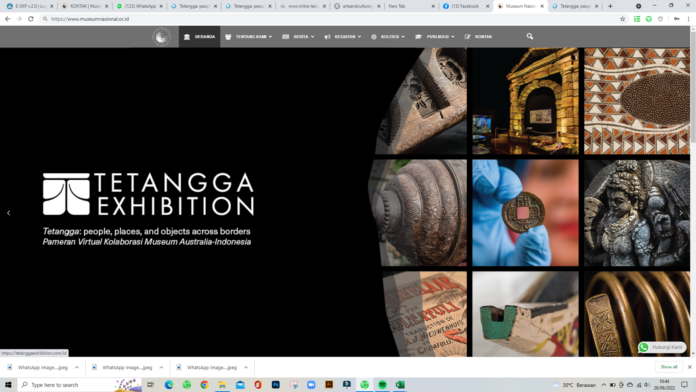This screenshot has height=392, width=696.
Task: Click Show all downloads button
Action: click(668, 367)
